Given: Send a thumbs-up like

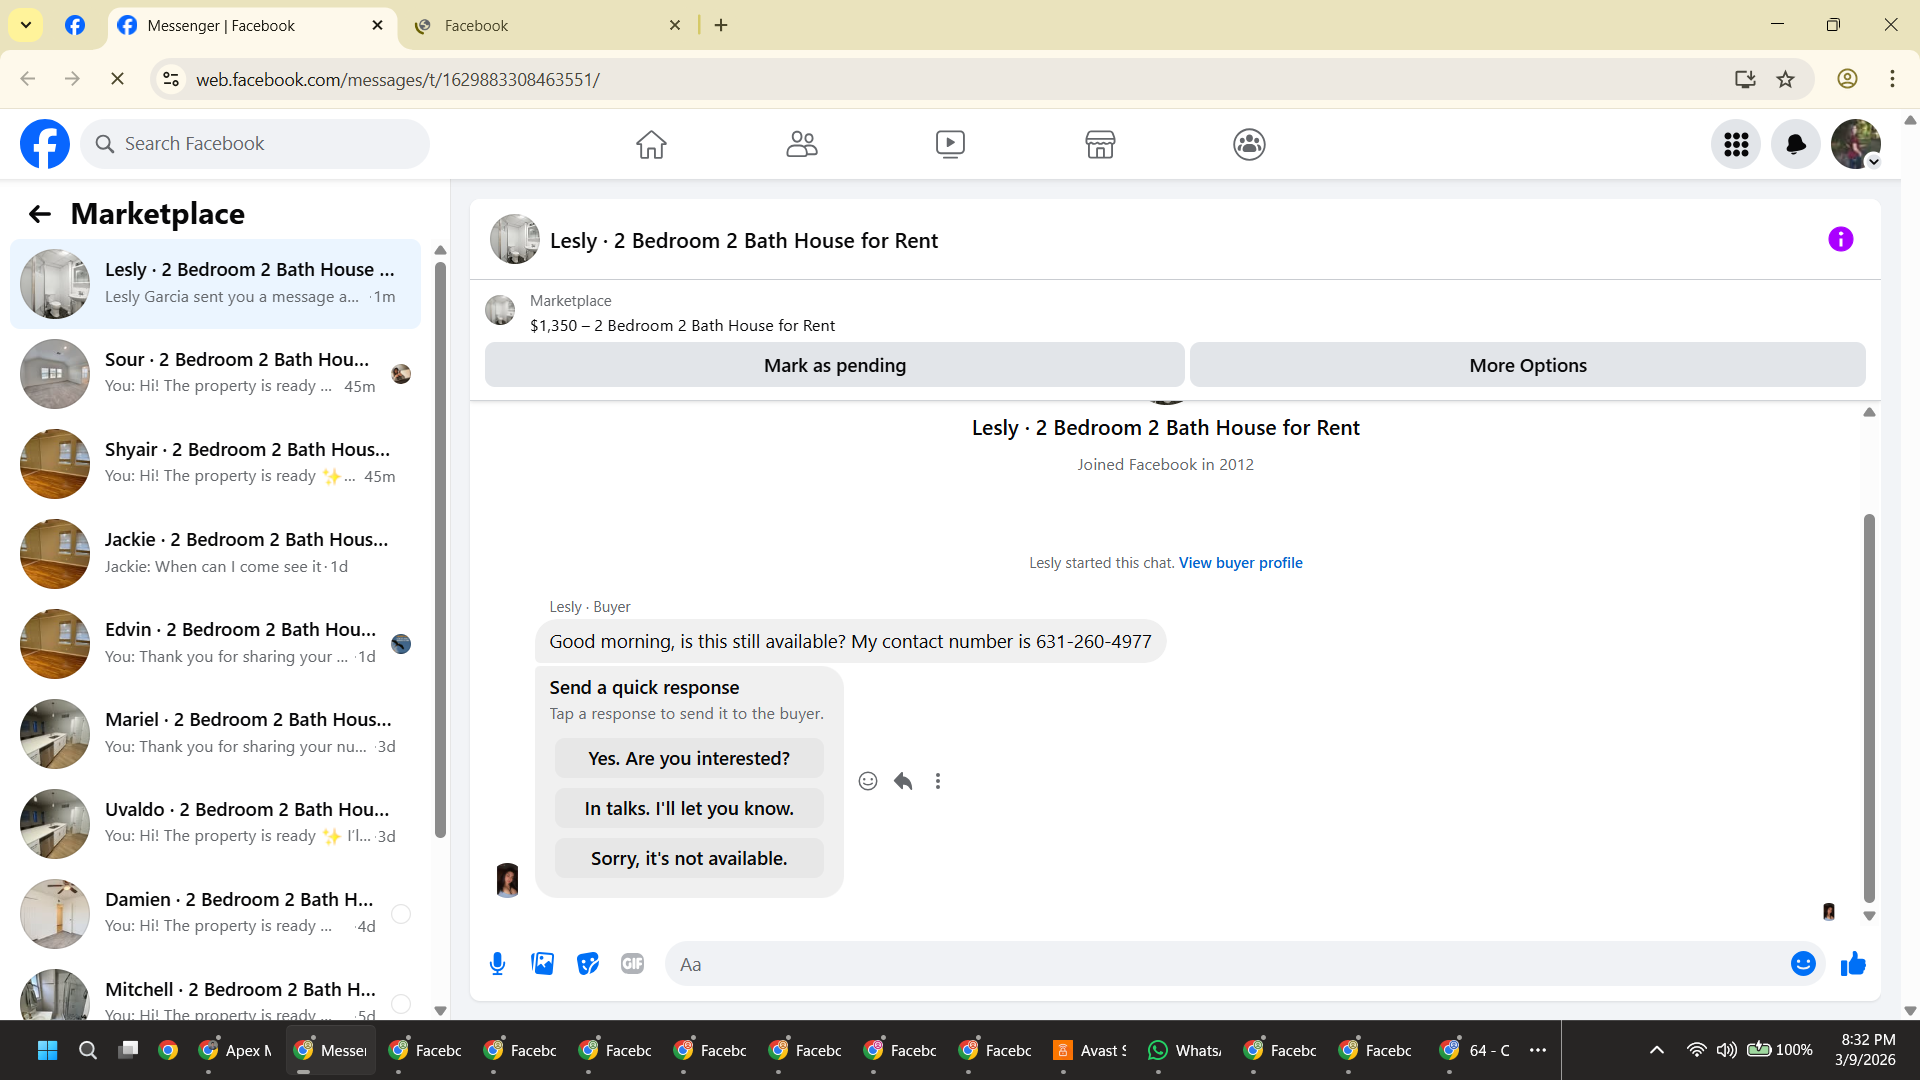Looking at the screenshot, I should click(x=1853, y=964).
